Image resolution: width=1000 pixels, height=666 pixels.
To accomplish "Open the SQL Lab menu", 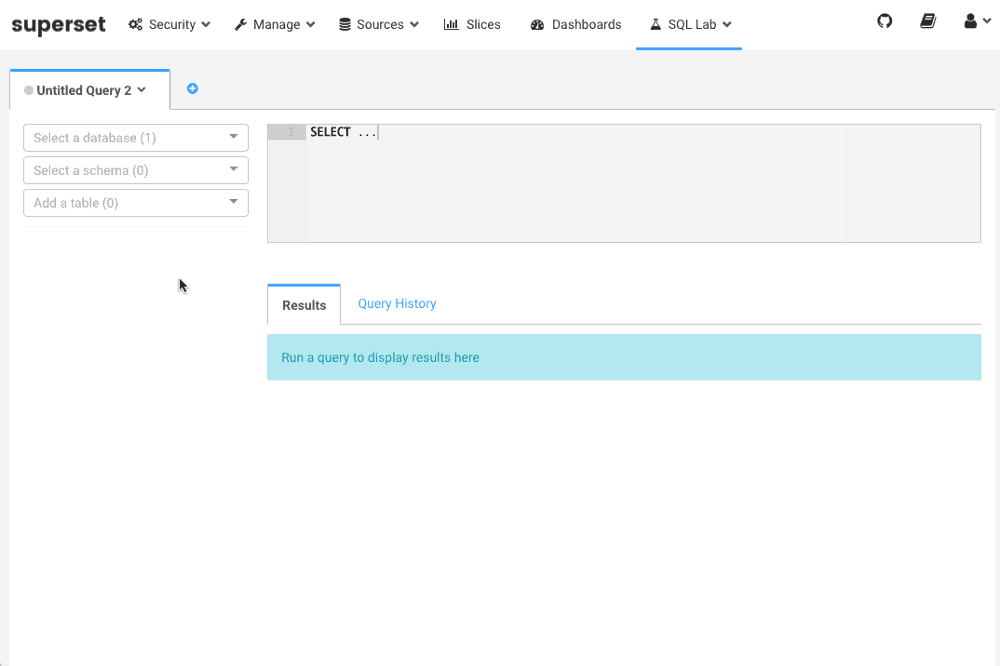I will [x=690, y=24].
